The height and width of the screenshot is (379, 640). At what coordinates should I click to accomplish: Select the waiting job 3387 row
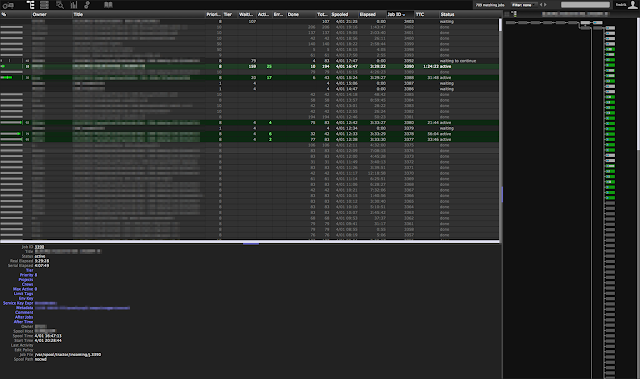point(249,83)
